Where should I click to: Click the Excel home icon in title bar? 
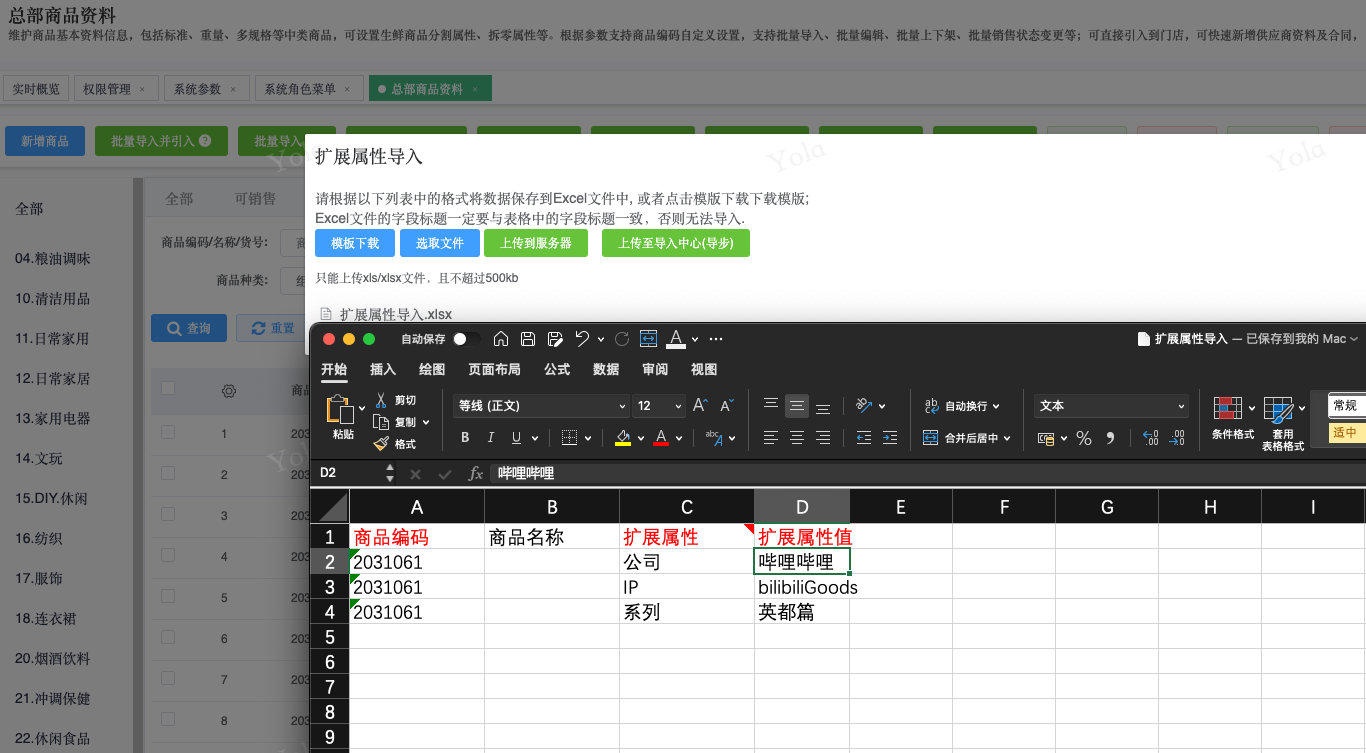click(501, 339)
